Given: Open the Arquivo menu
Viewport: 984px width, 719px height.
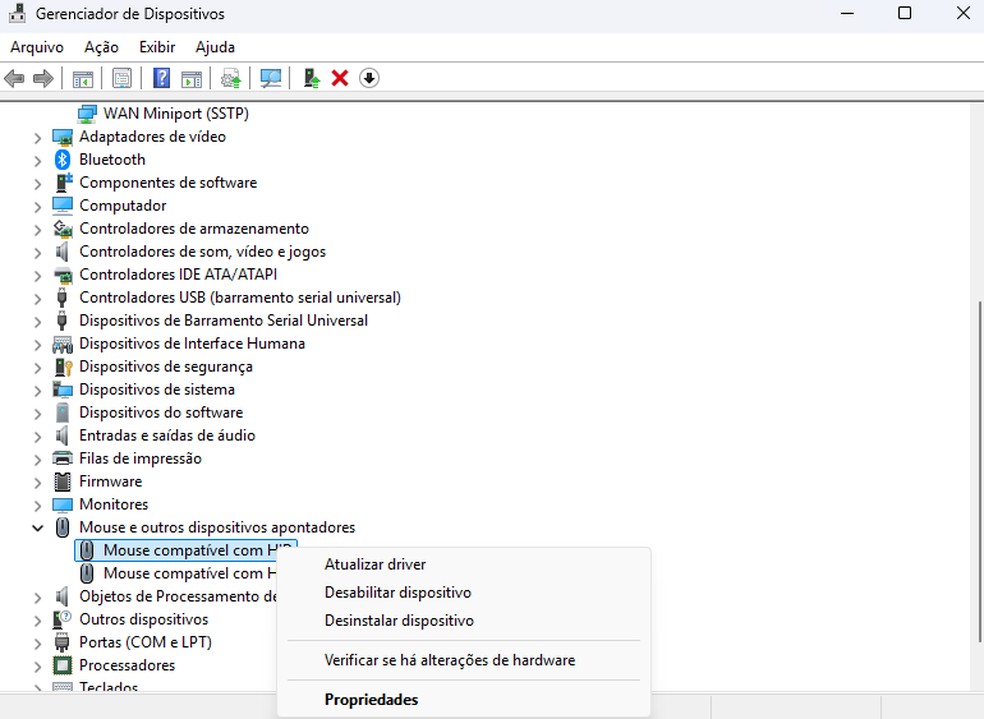Looking at the screenshot, I should [x=37, y=47].
